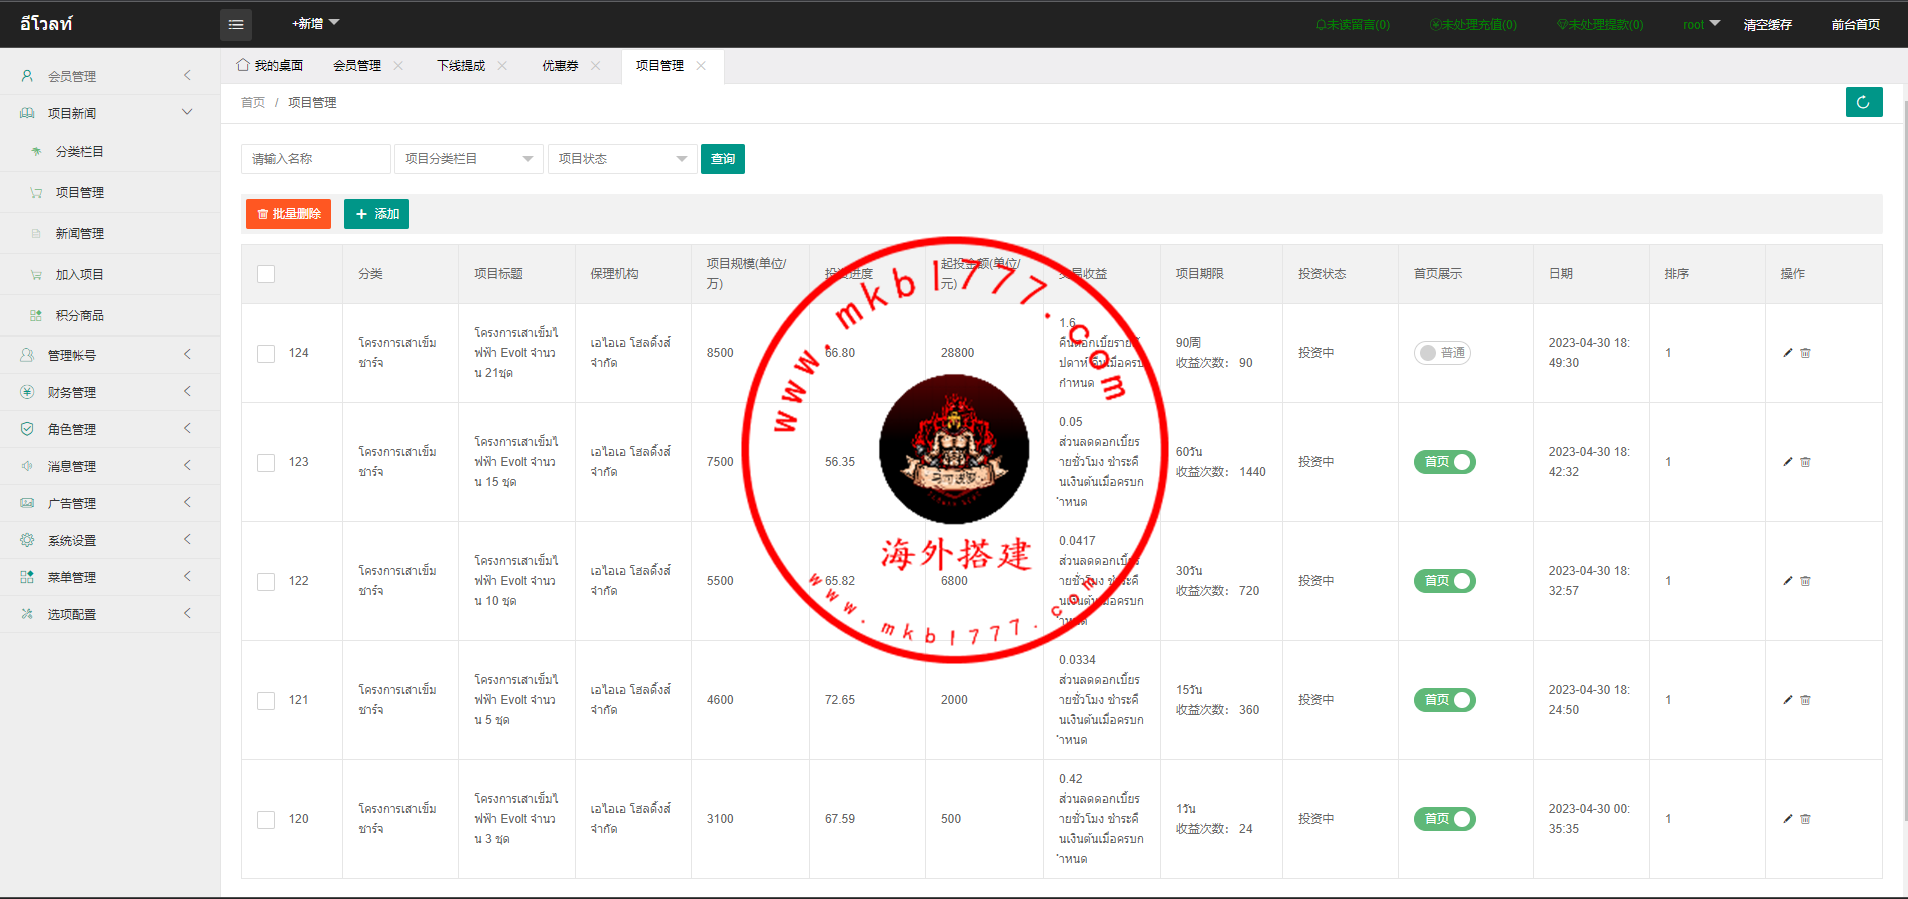Close the 优惠券 tab
Viewport: 1908px width, 899px height.
click(596, 66)
